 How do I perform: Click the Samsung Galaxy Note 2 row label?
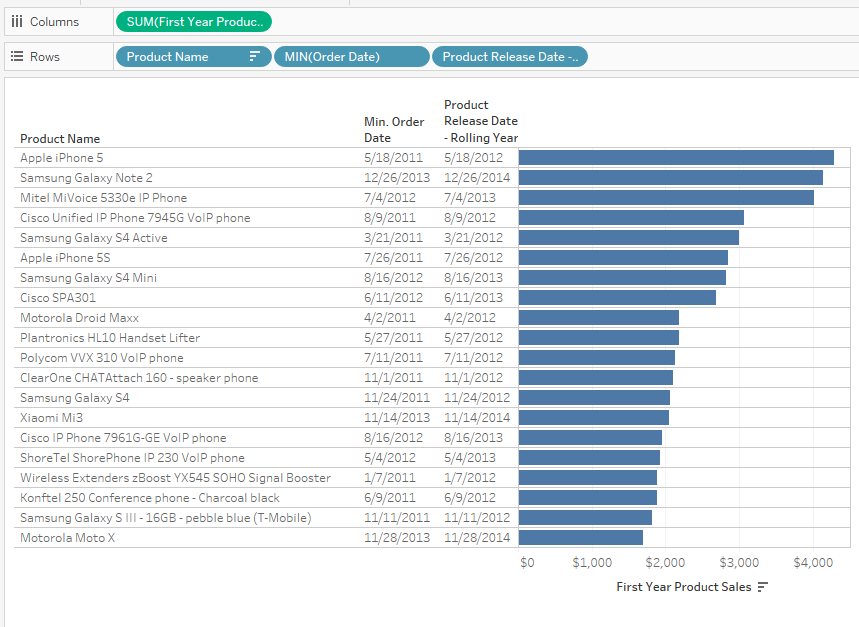[86, 177]
